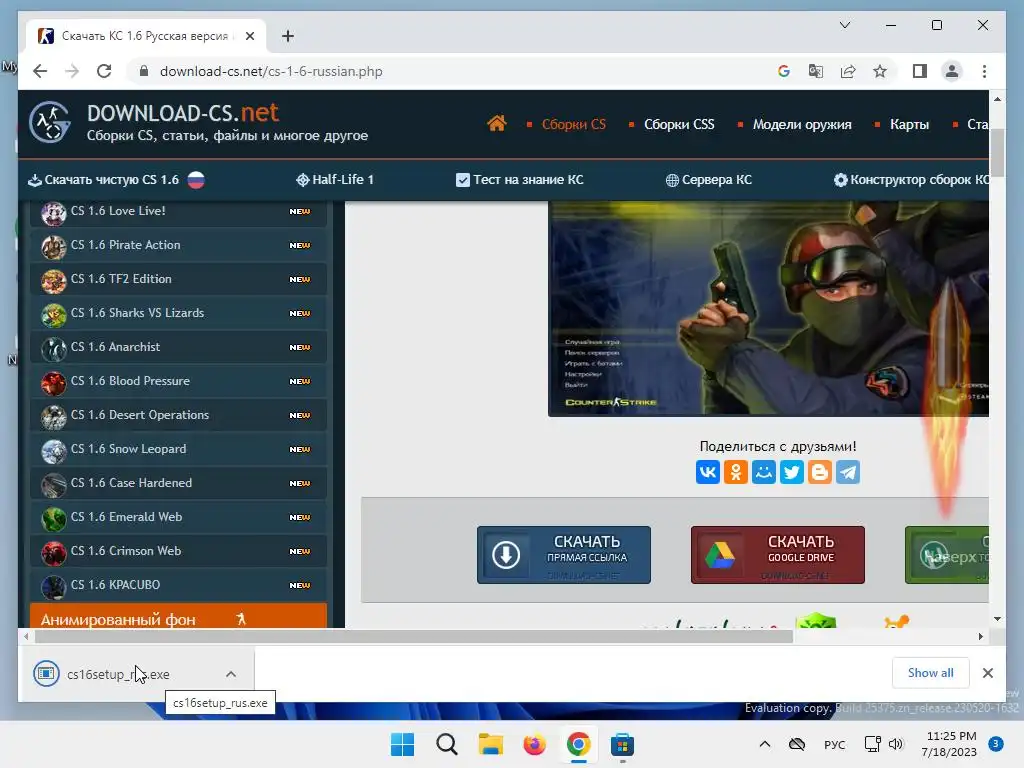Viewport: 1024px width, 768px height.
Task: Click the horizontal page scrollbar
Action: click(x=413, y=637)
